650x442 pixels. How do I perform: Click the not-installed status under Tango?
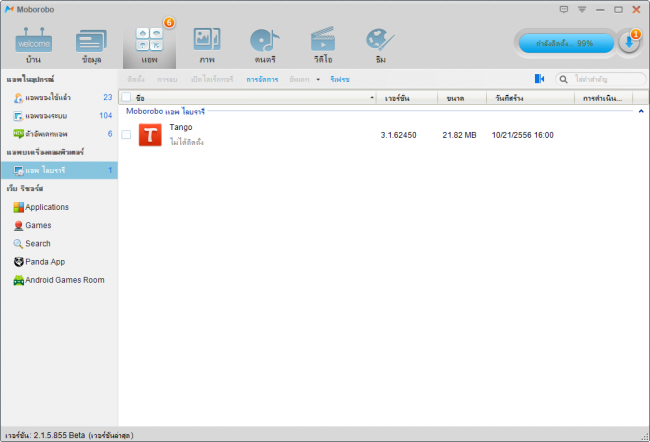point(187,142)
